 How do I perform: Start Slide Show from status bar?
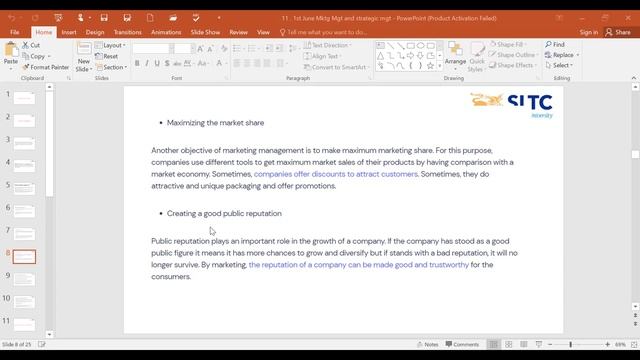coord(539,344)
